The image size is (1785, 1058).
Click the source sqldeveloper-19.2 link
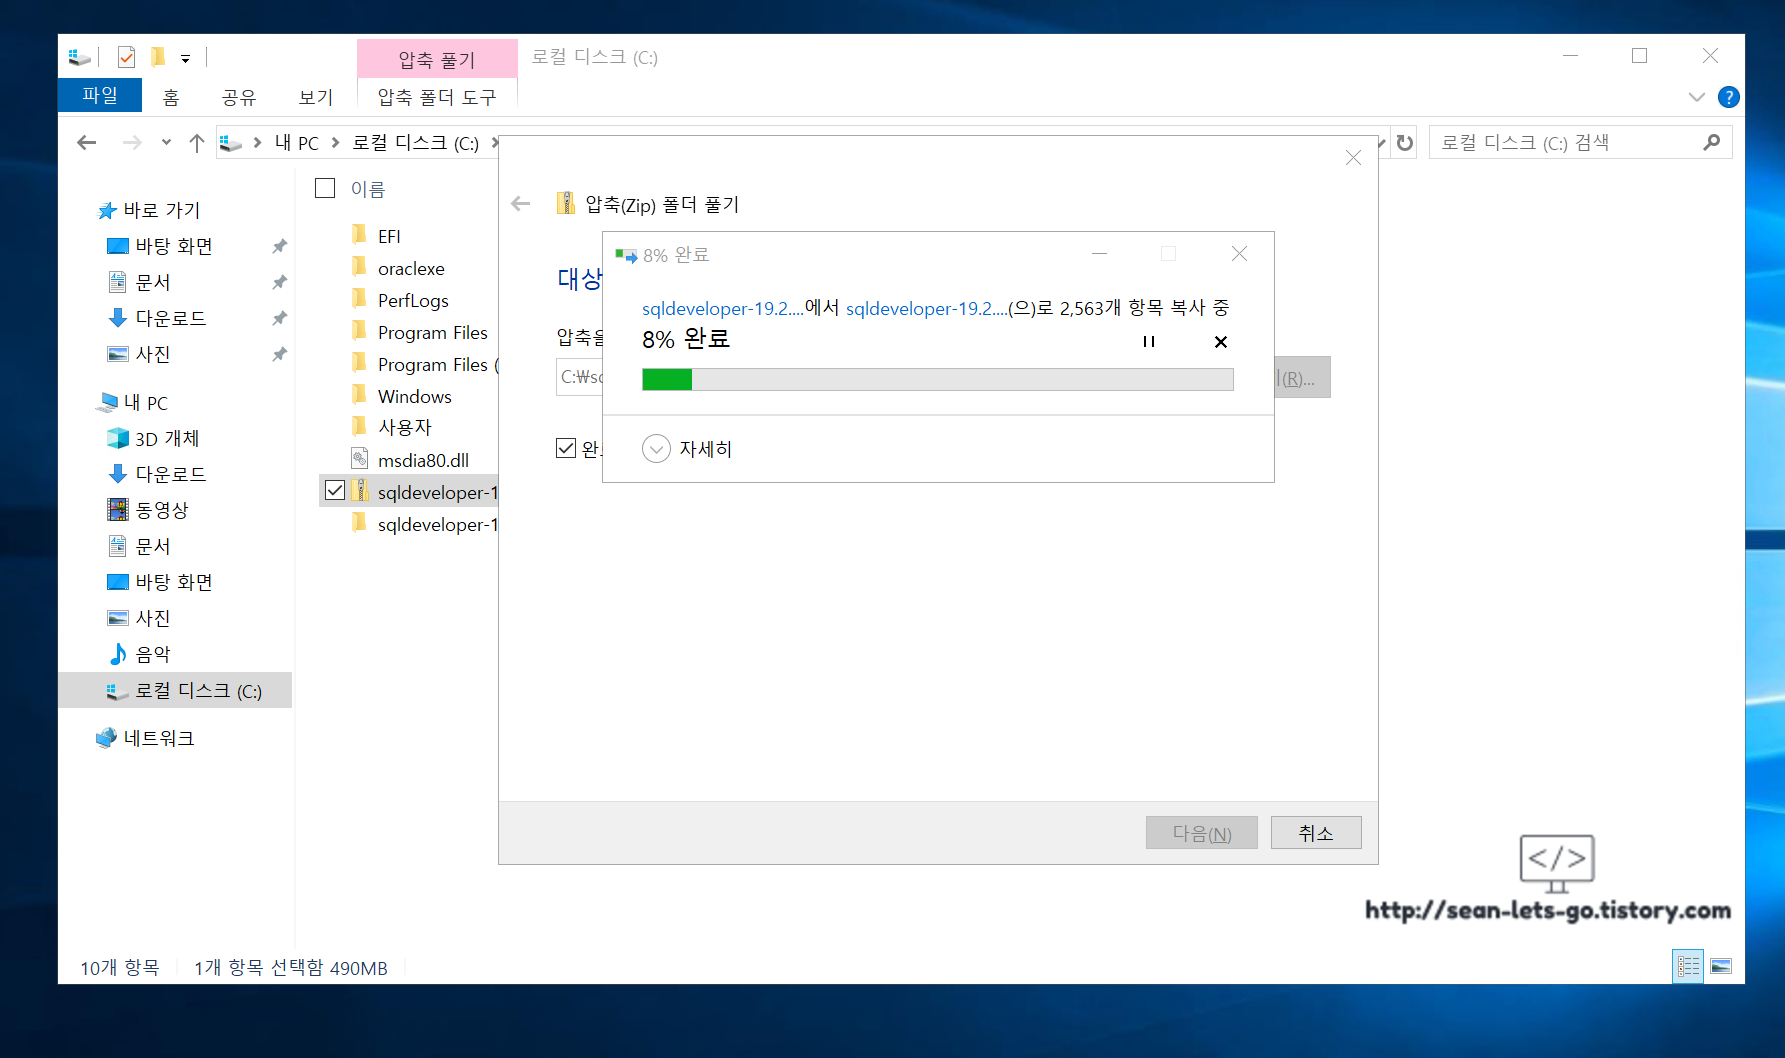pyautogui.click(x=722, y=308)
